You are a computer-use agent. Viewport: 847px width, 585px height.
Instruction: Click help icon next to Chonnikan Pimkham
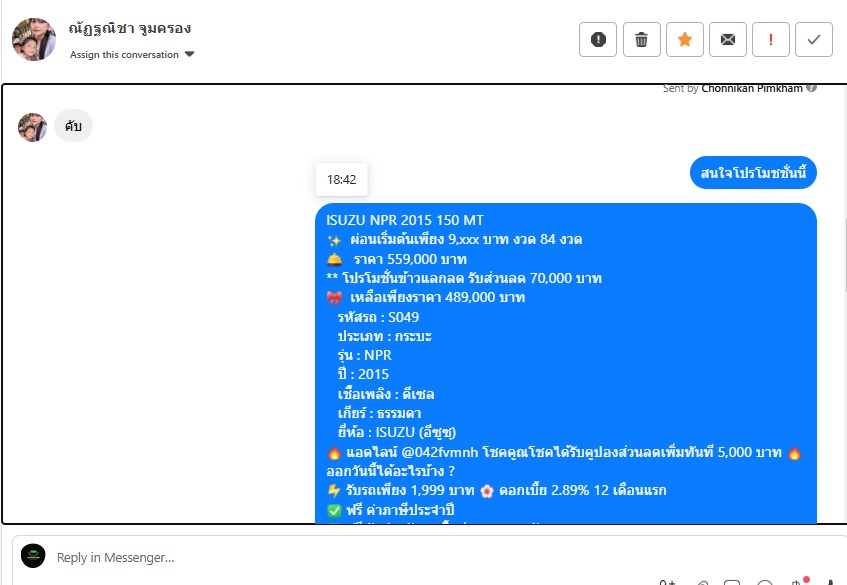(811, 88)
